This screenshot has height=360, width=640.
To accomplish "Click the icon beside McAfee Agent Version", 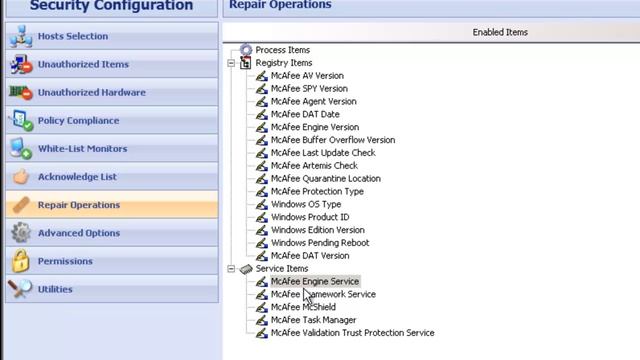I will pyautogui.click(x=262, y=102).
